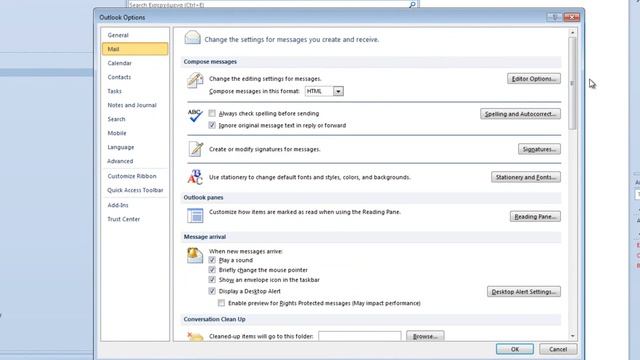Click the cleaned-up items folder text field
The width and height of the screenshot is (640, 360).
(360, 336)
